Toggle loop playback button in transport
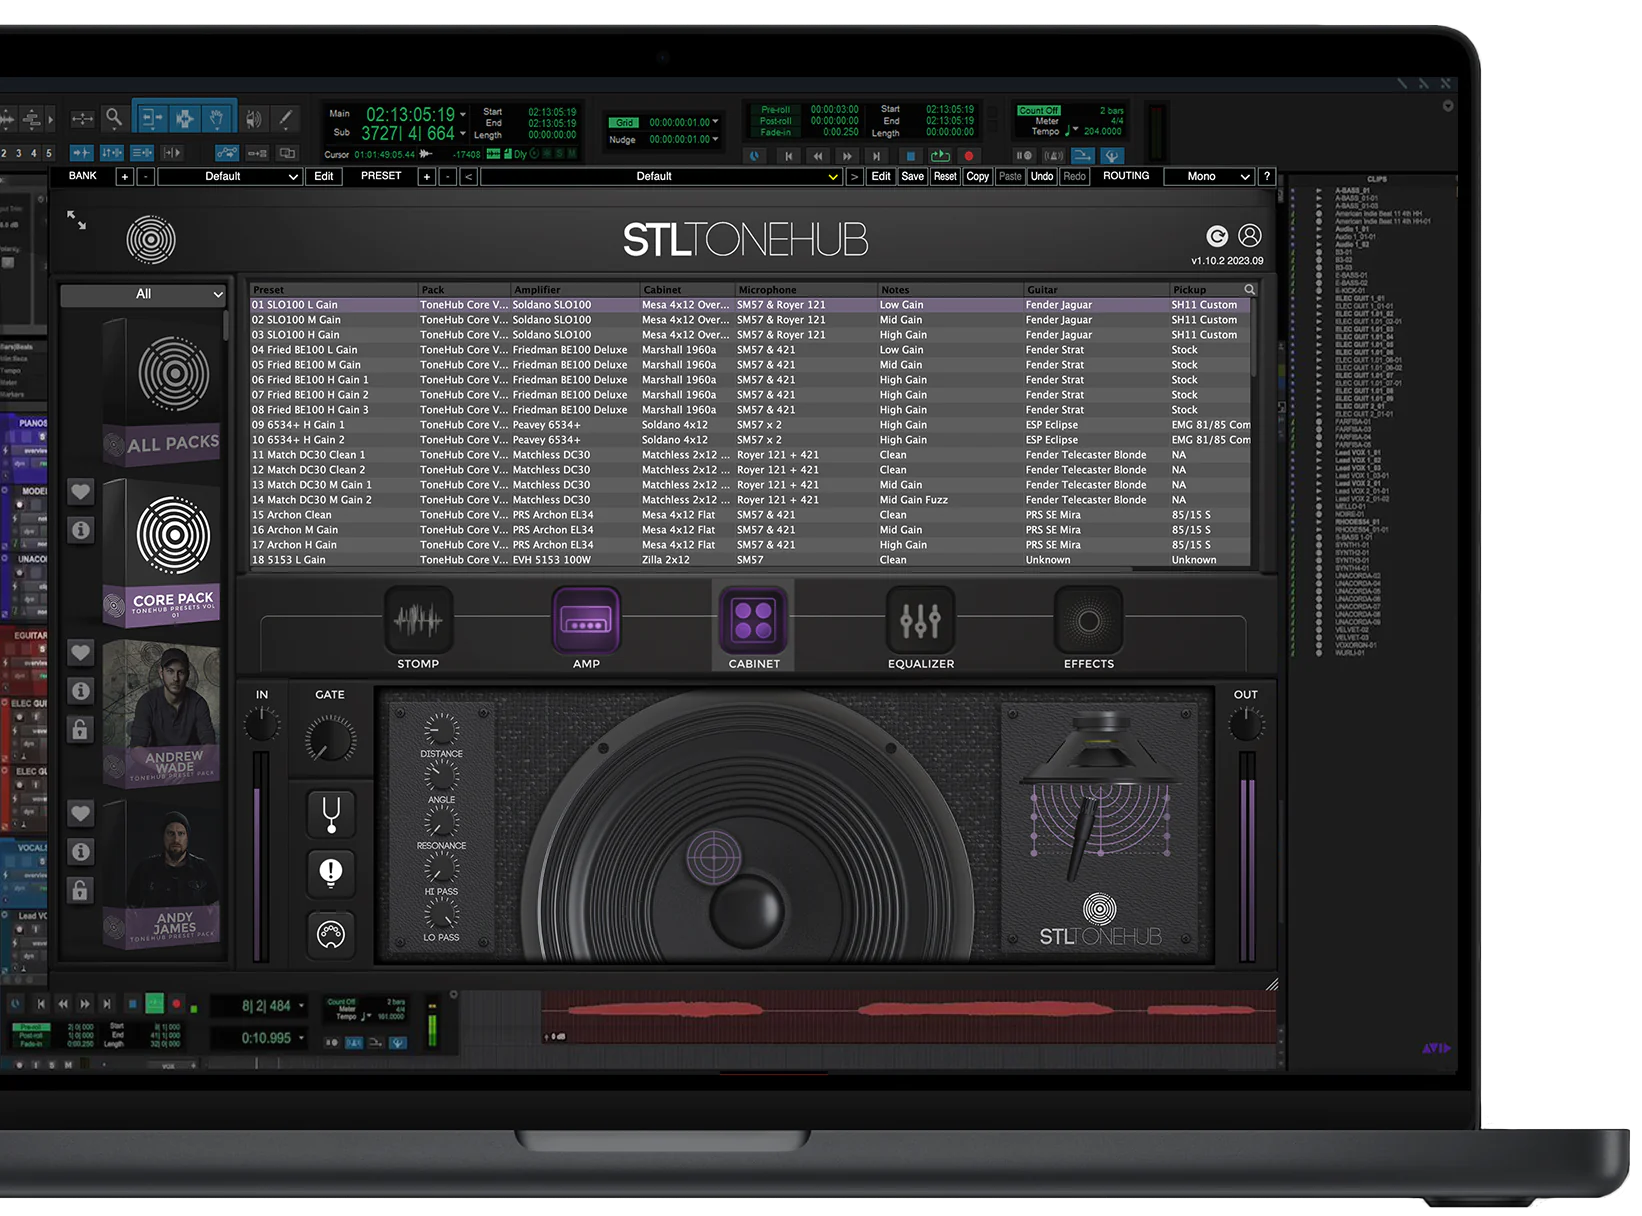The image size is (1642, 1216). point(940,156)
